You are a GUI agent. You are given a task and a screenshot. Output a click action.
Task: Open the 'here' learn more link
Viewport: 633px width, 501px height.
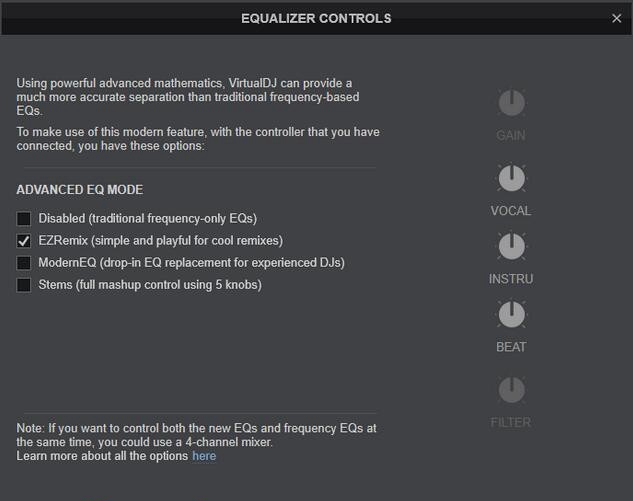[x=204, y=456]
